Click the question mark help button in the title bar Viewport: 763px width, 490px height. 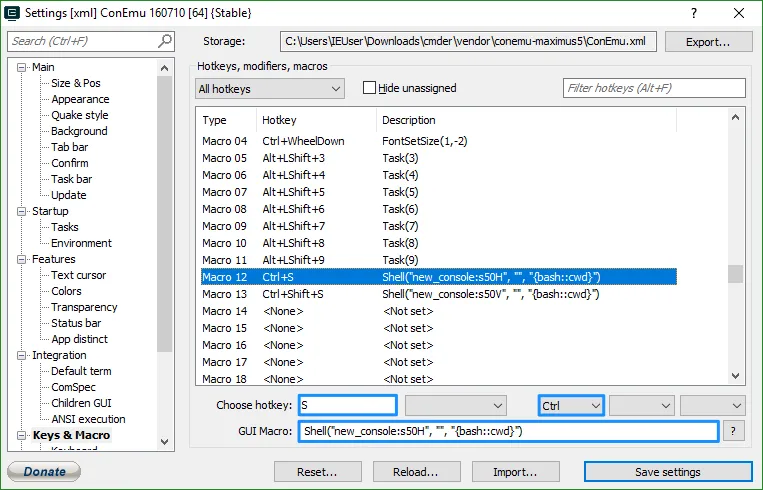[x=694, y=13]
